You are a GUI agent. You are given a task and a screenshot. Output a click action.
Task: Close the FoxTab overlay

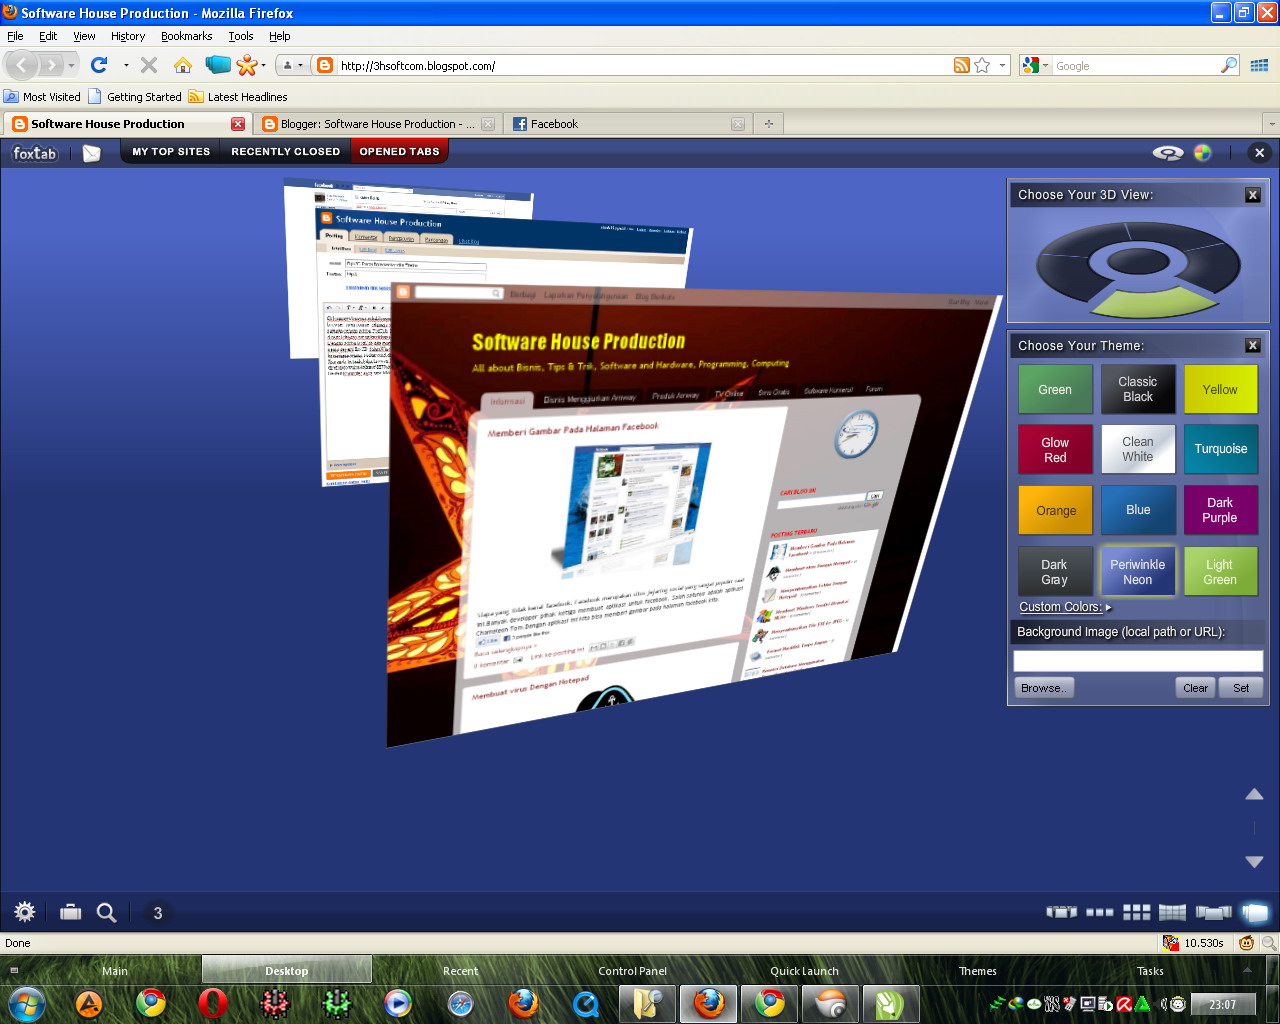click(1260, 153)
